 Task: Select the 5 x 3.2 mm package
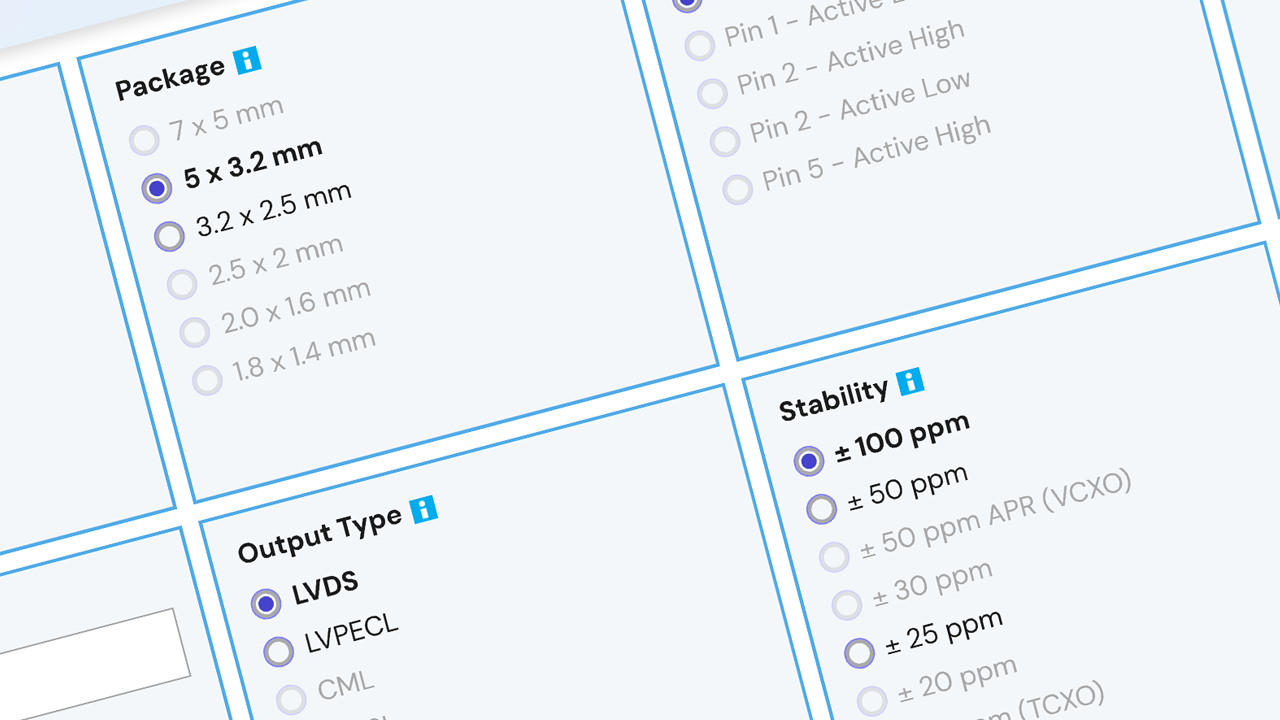click(157, 188)
